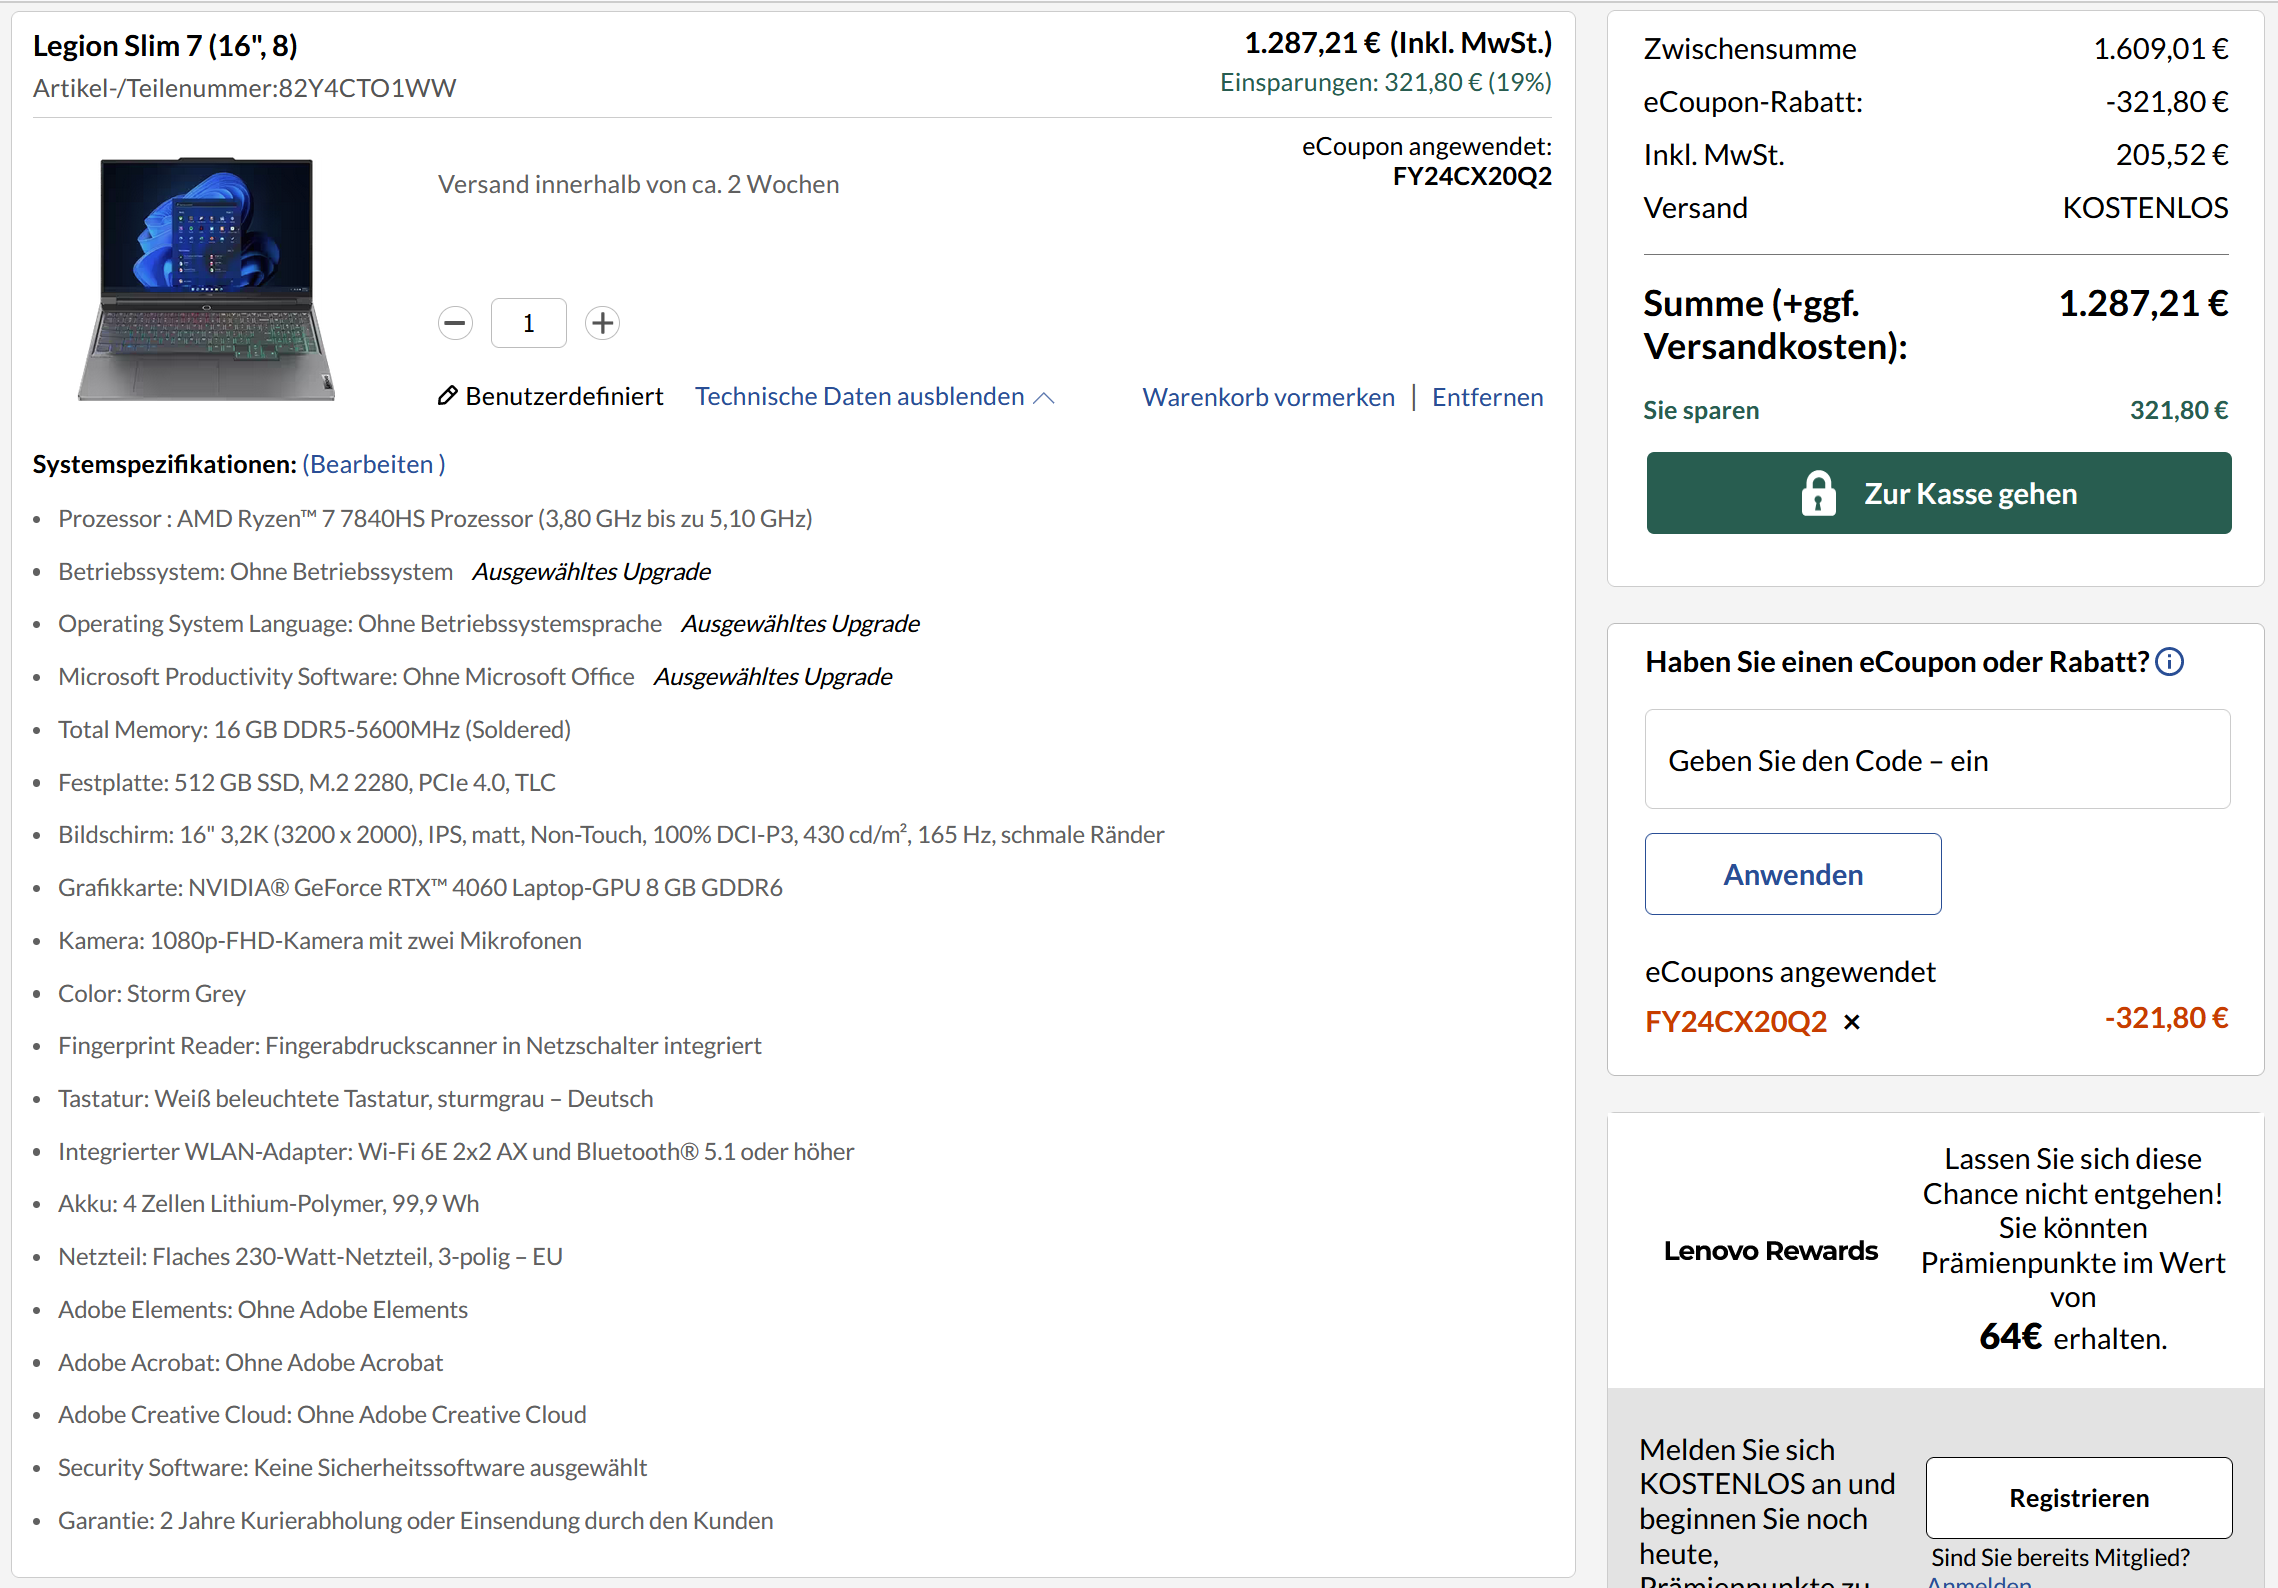Screen dimensions: 2278x1588
Task: Click Bearbeiten next to Systemspezifikationen
Action: pyautogui.click(x=374, y=464)
